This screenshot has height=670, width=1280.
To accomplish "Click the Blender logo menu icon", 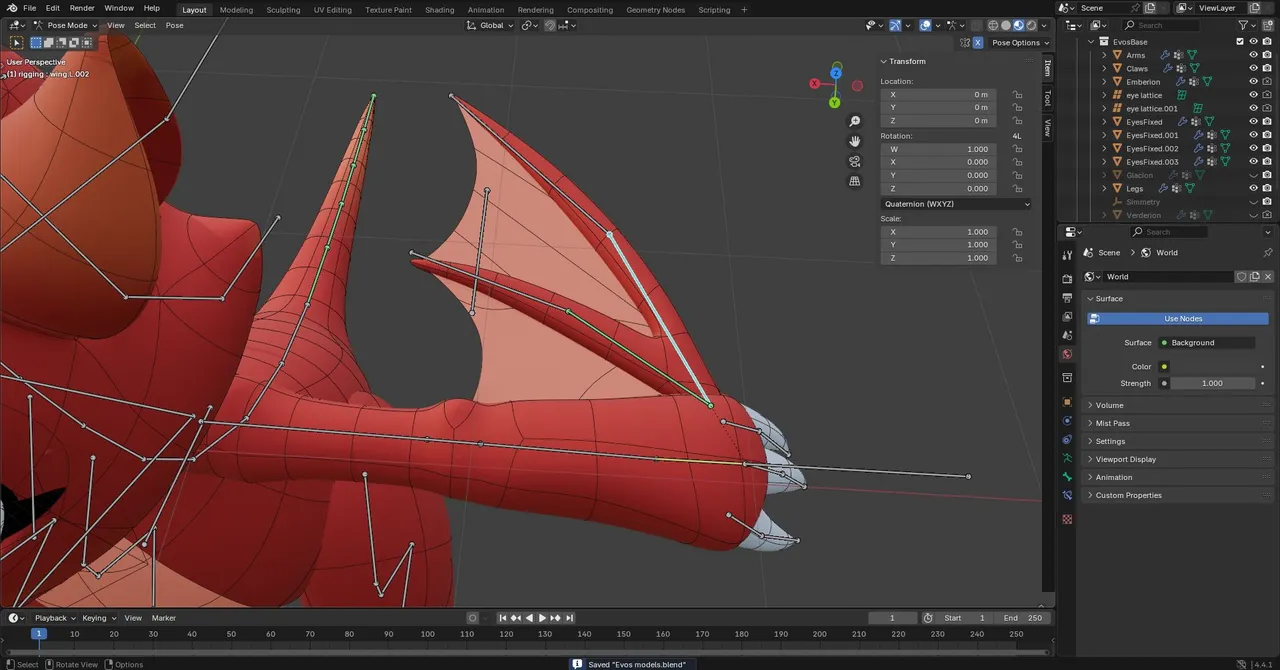I will (12, 8).
